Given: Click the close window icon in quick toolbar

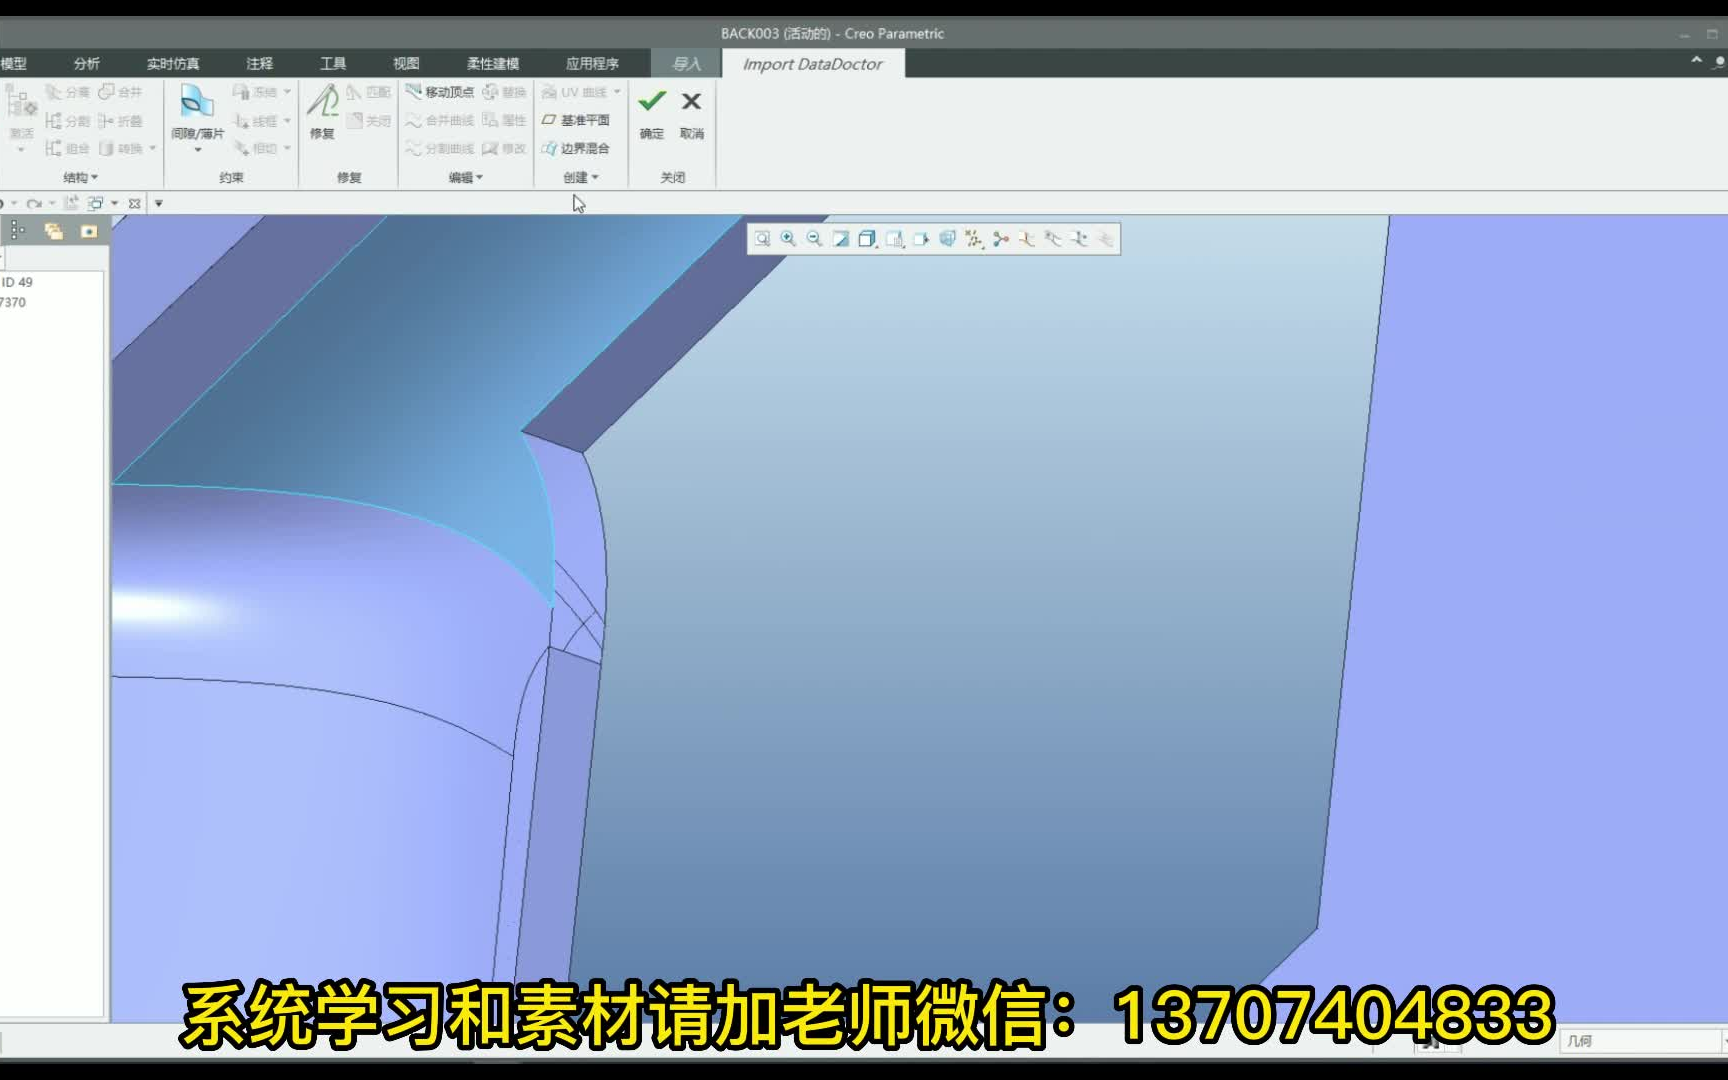Looking at the screenshot, I should click(135, 203).
